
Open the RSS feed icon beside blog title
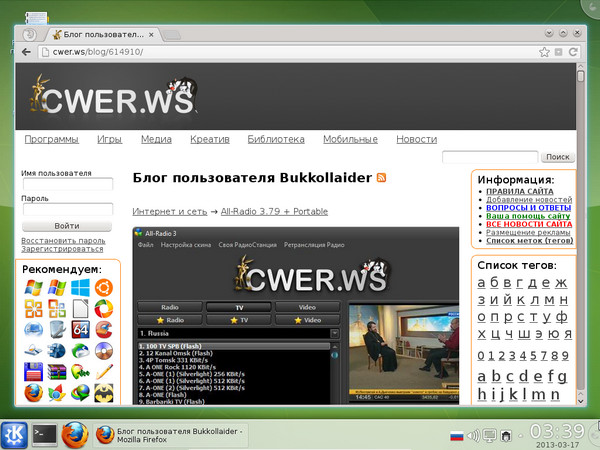[x=381, y=178]
